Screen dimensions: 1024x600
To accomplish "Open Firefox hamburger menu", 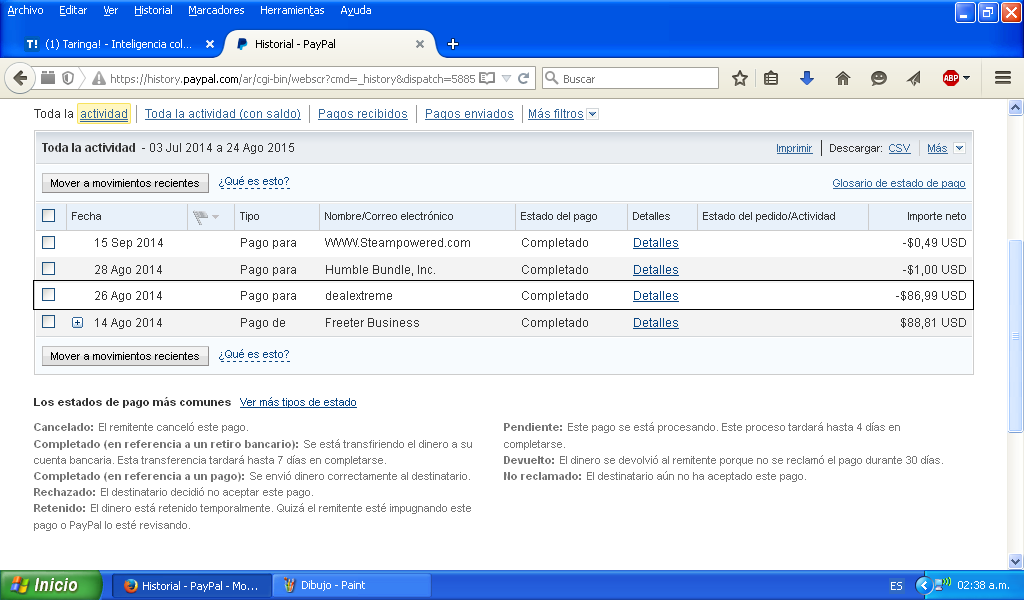I will point(1003,78).
